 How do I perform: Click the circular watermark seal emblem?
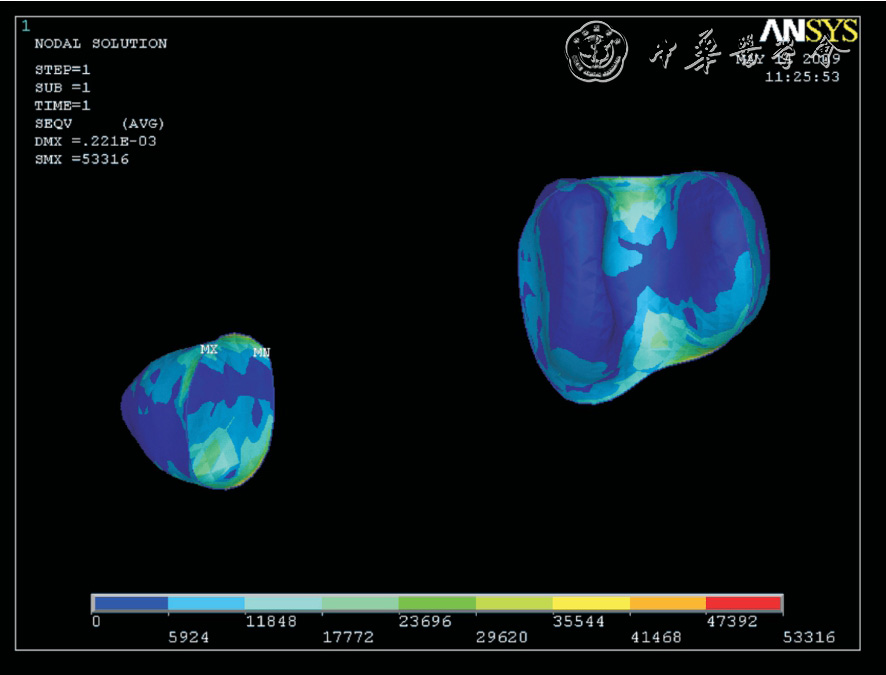(x=597, y=52)
